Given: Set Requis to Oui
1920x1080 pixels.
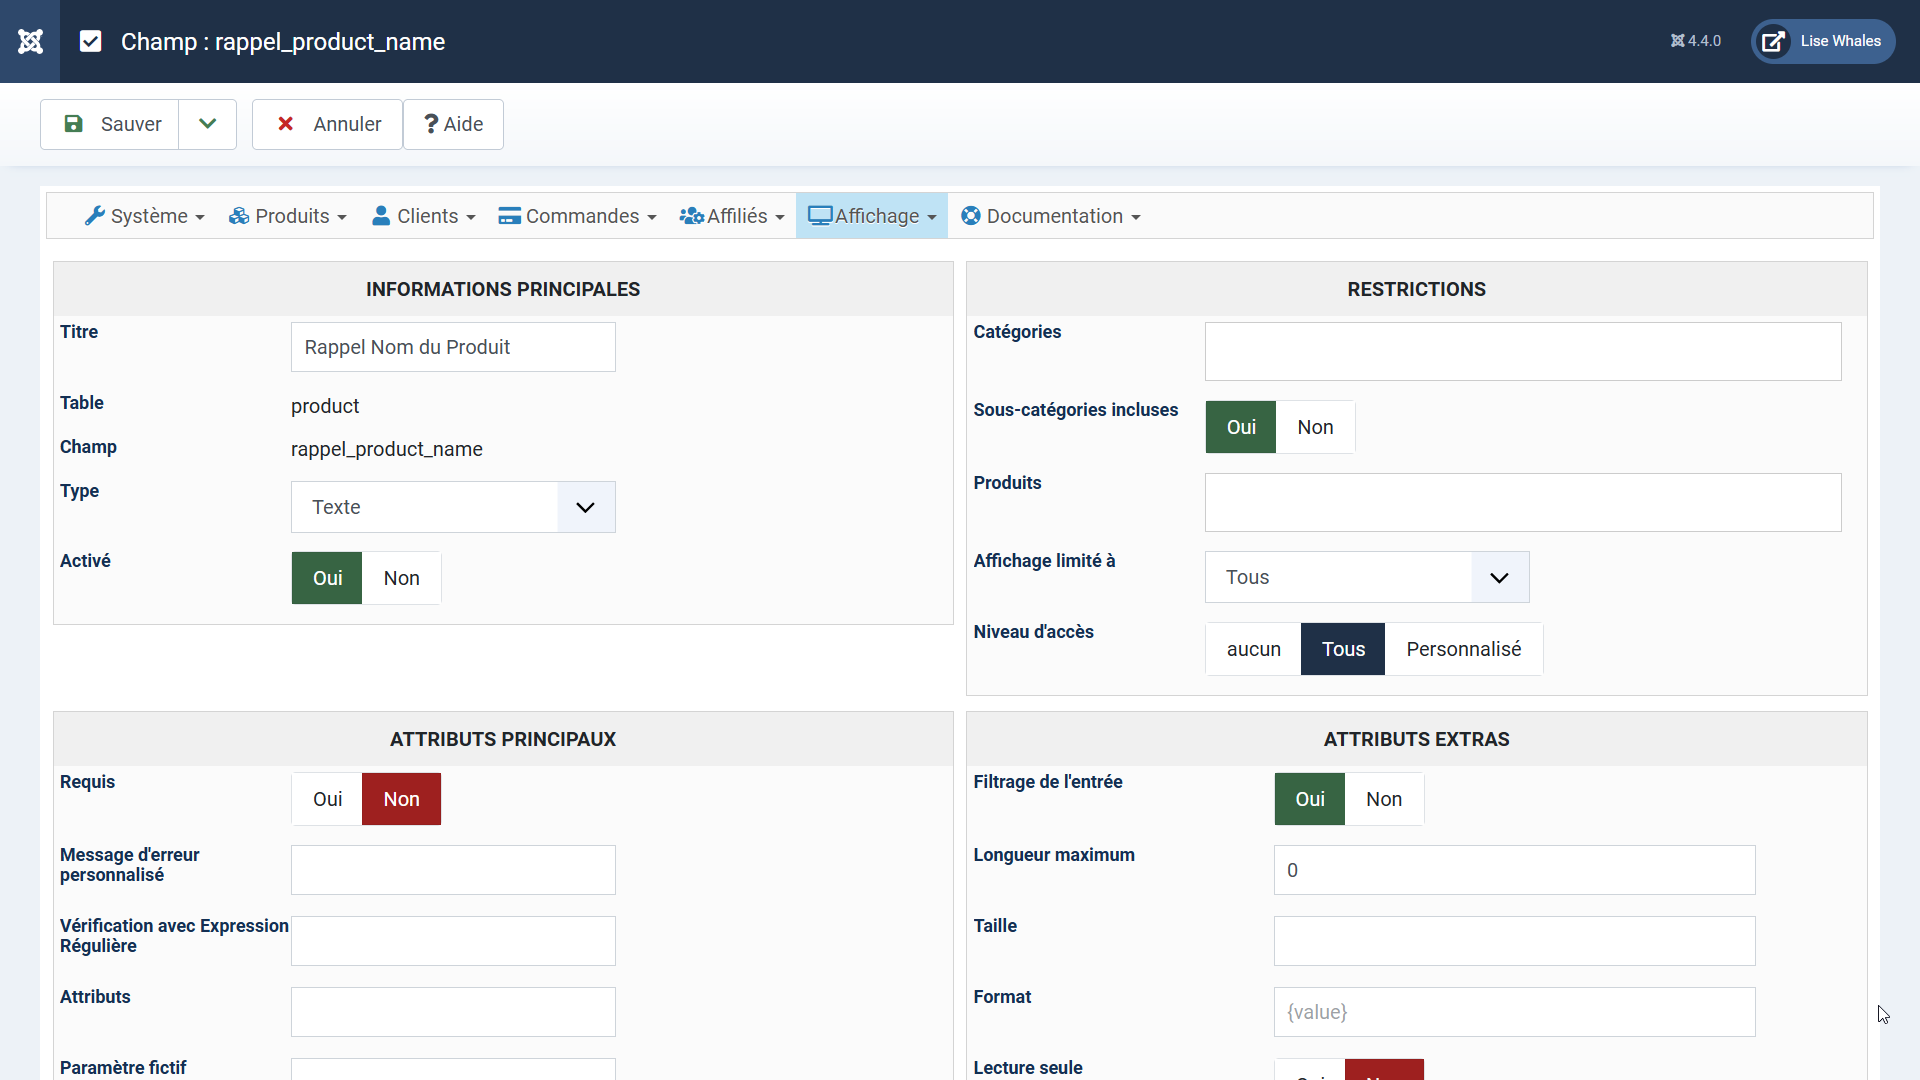Looking at the screenshot, I should tap(327, 799).
